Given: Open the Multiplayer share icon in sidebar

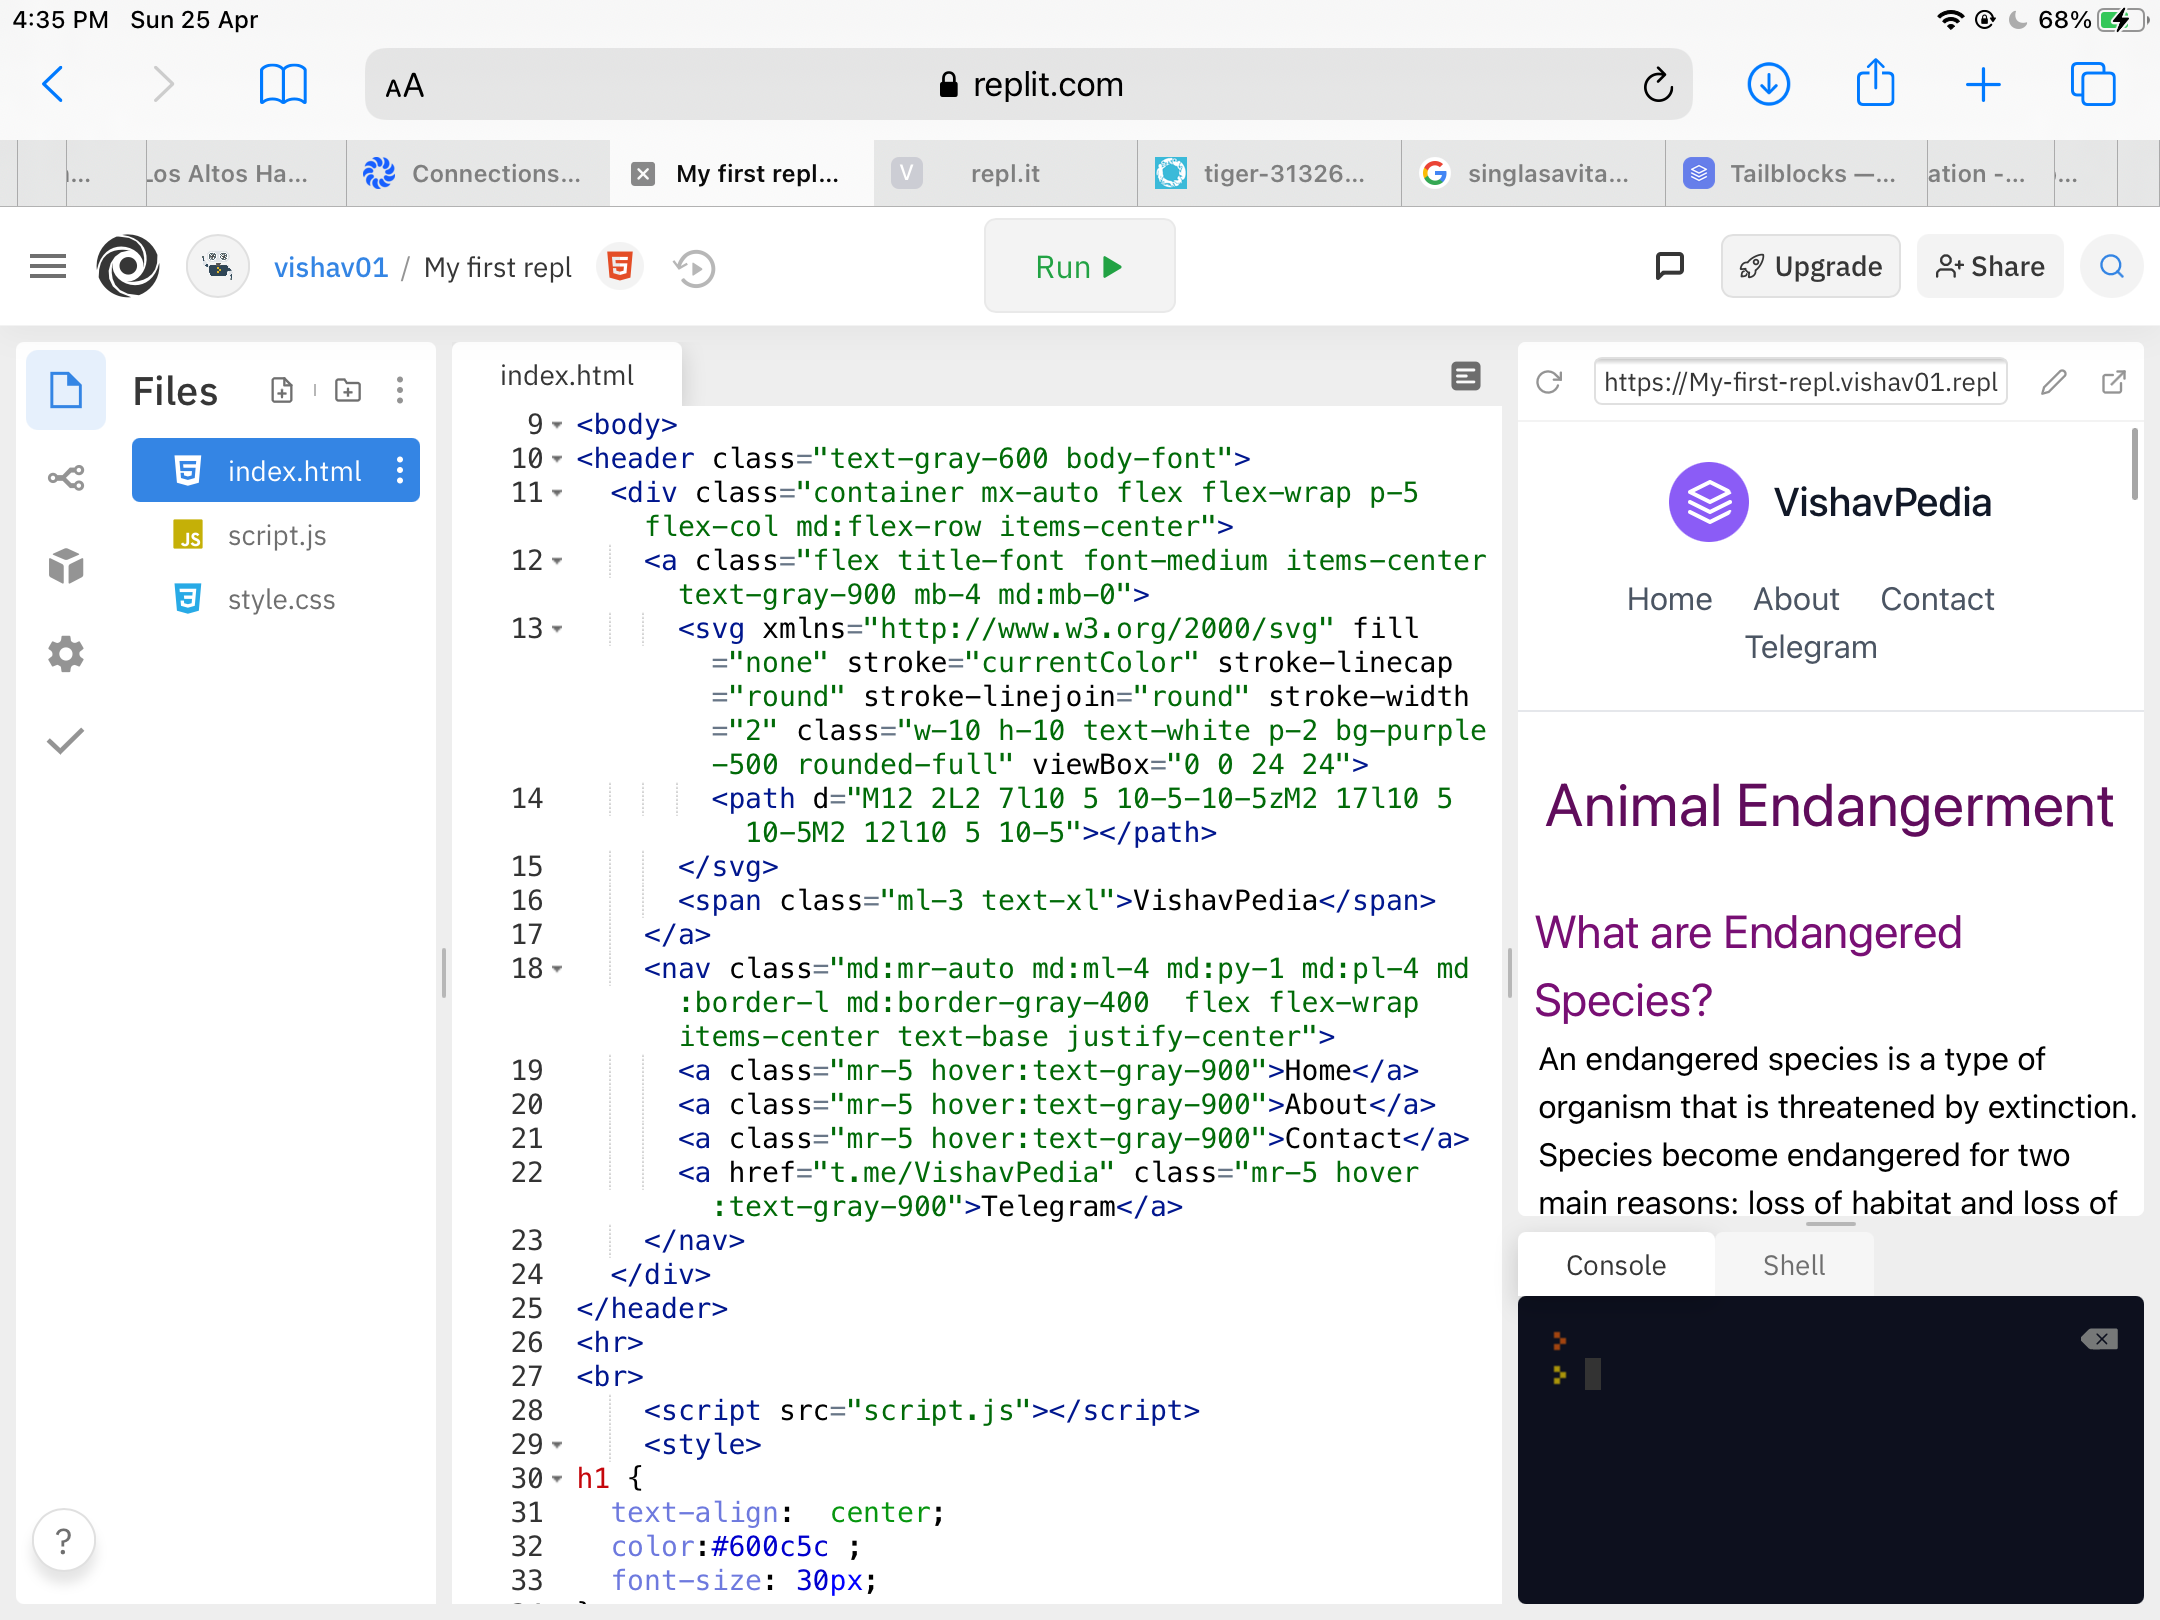Looking at the screenshot, I should pos(64,477).
